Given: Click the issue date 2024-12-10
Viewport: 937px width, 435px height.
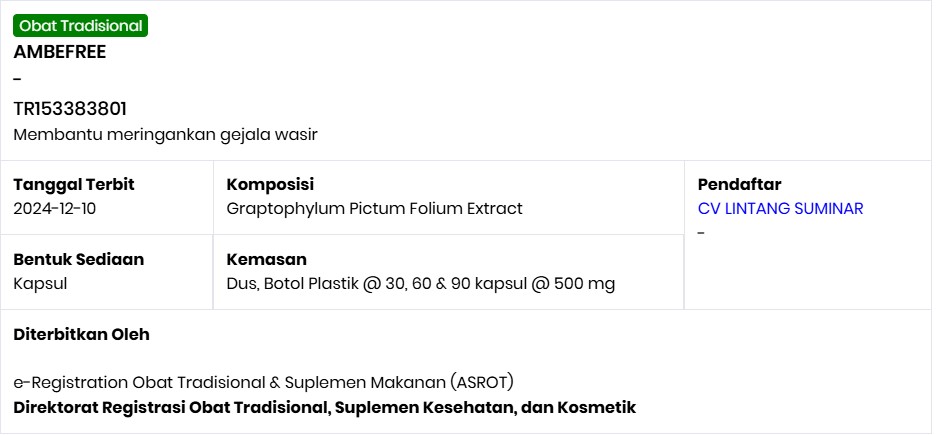Looking at the screenshot, I should (54, 209).
